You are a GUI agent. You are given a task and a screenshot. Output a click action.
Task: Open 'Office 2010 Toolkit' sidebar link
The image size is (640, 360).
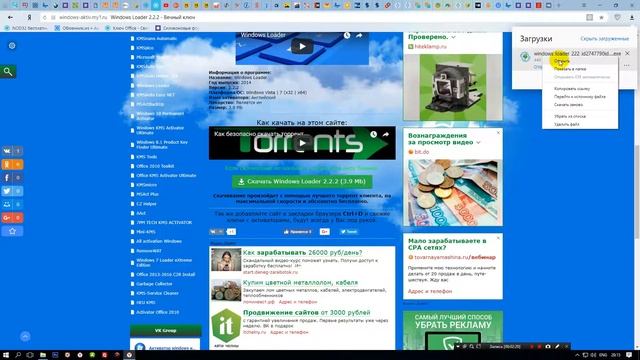155,166
